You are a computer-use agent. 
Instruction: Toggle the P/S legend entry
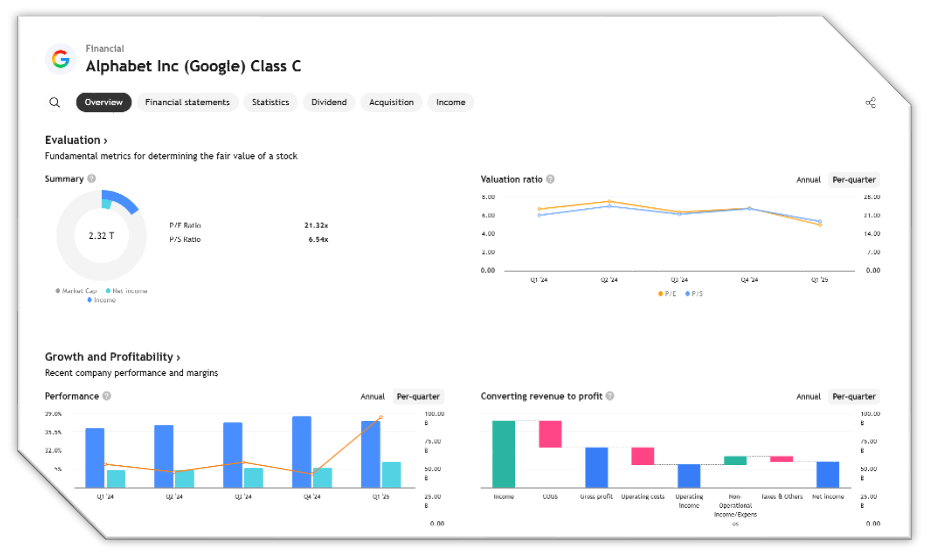694,294
